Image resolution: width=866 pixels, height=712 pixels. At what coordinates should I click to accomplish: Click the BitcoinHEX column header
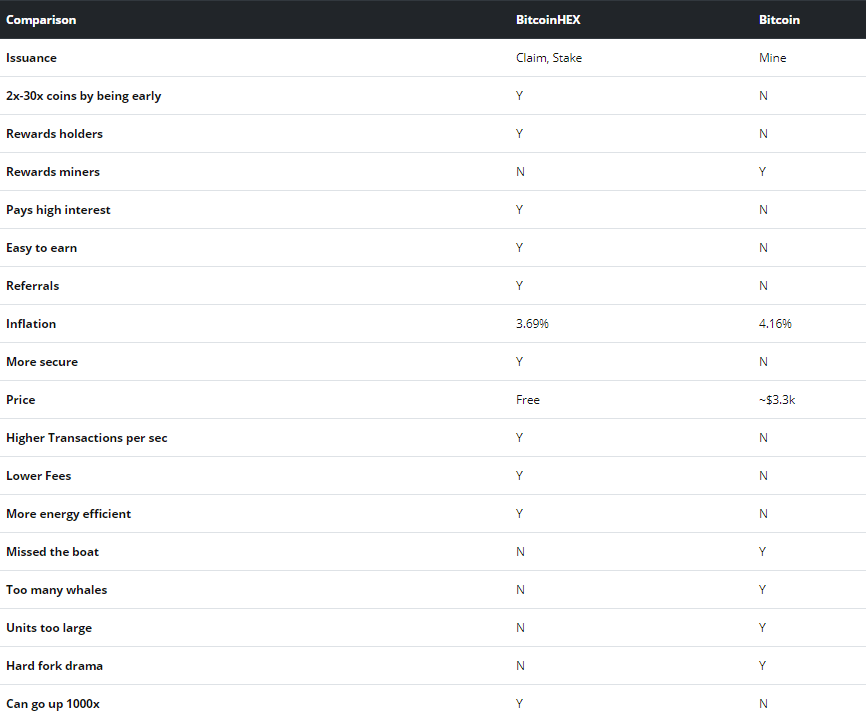point(548,20)
